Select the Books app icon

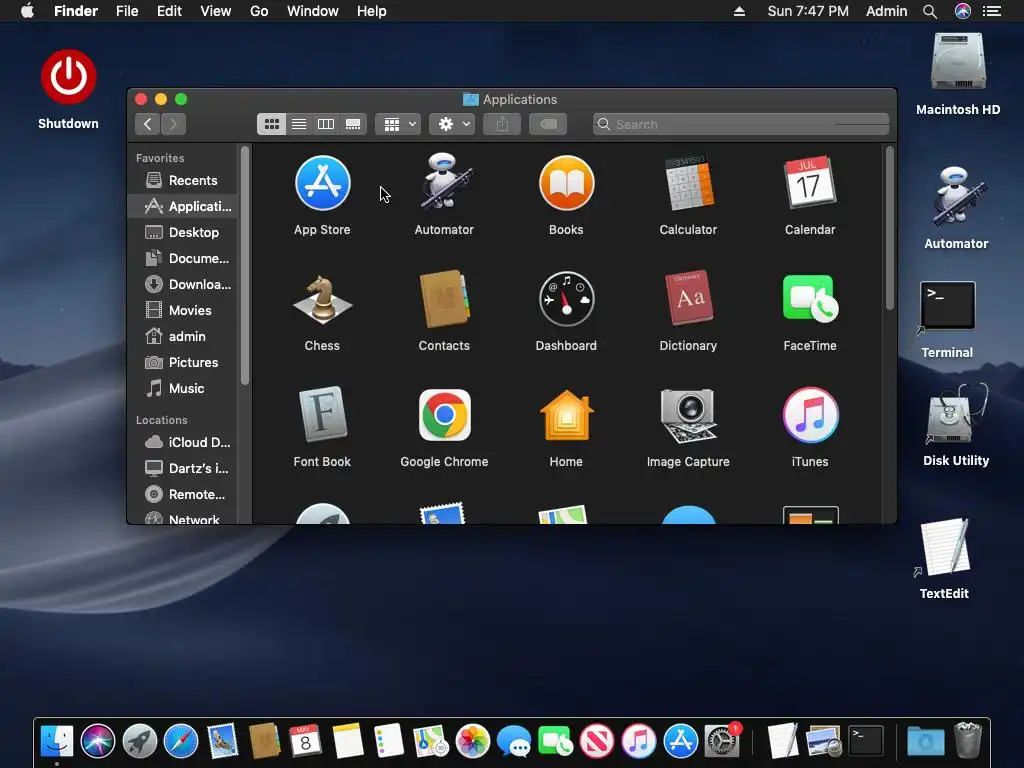tap(566, 184)
